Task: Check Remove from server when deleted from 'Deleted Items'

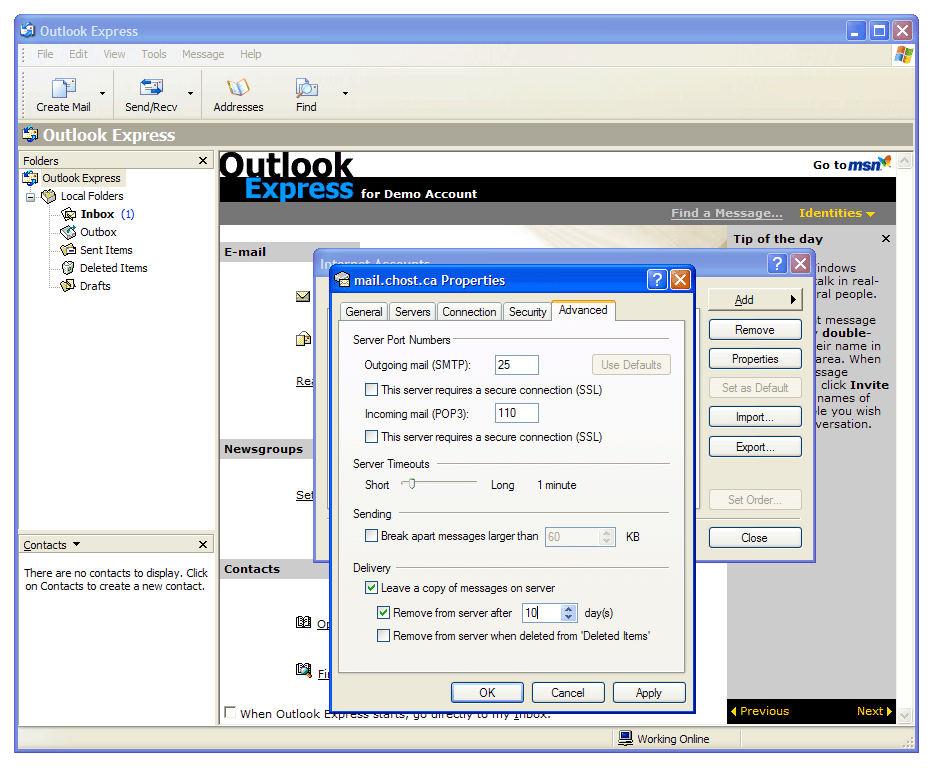Action: click(x=383, y=636)
